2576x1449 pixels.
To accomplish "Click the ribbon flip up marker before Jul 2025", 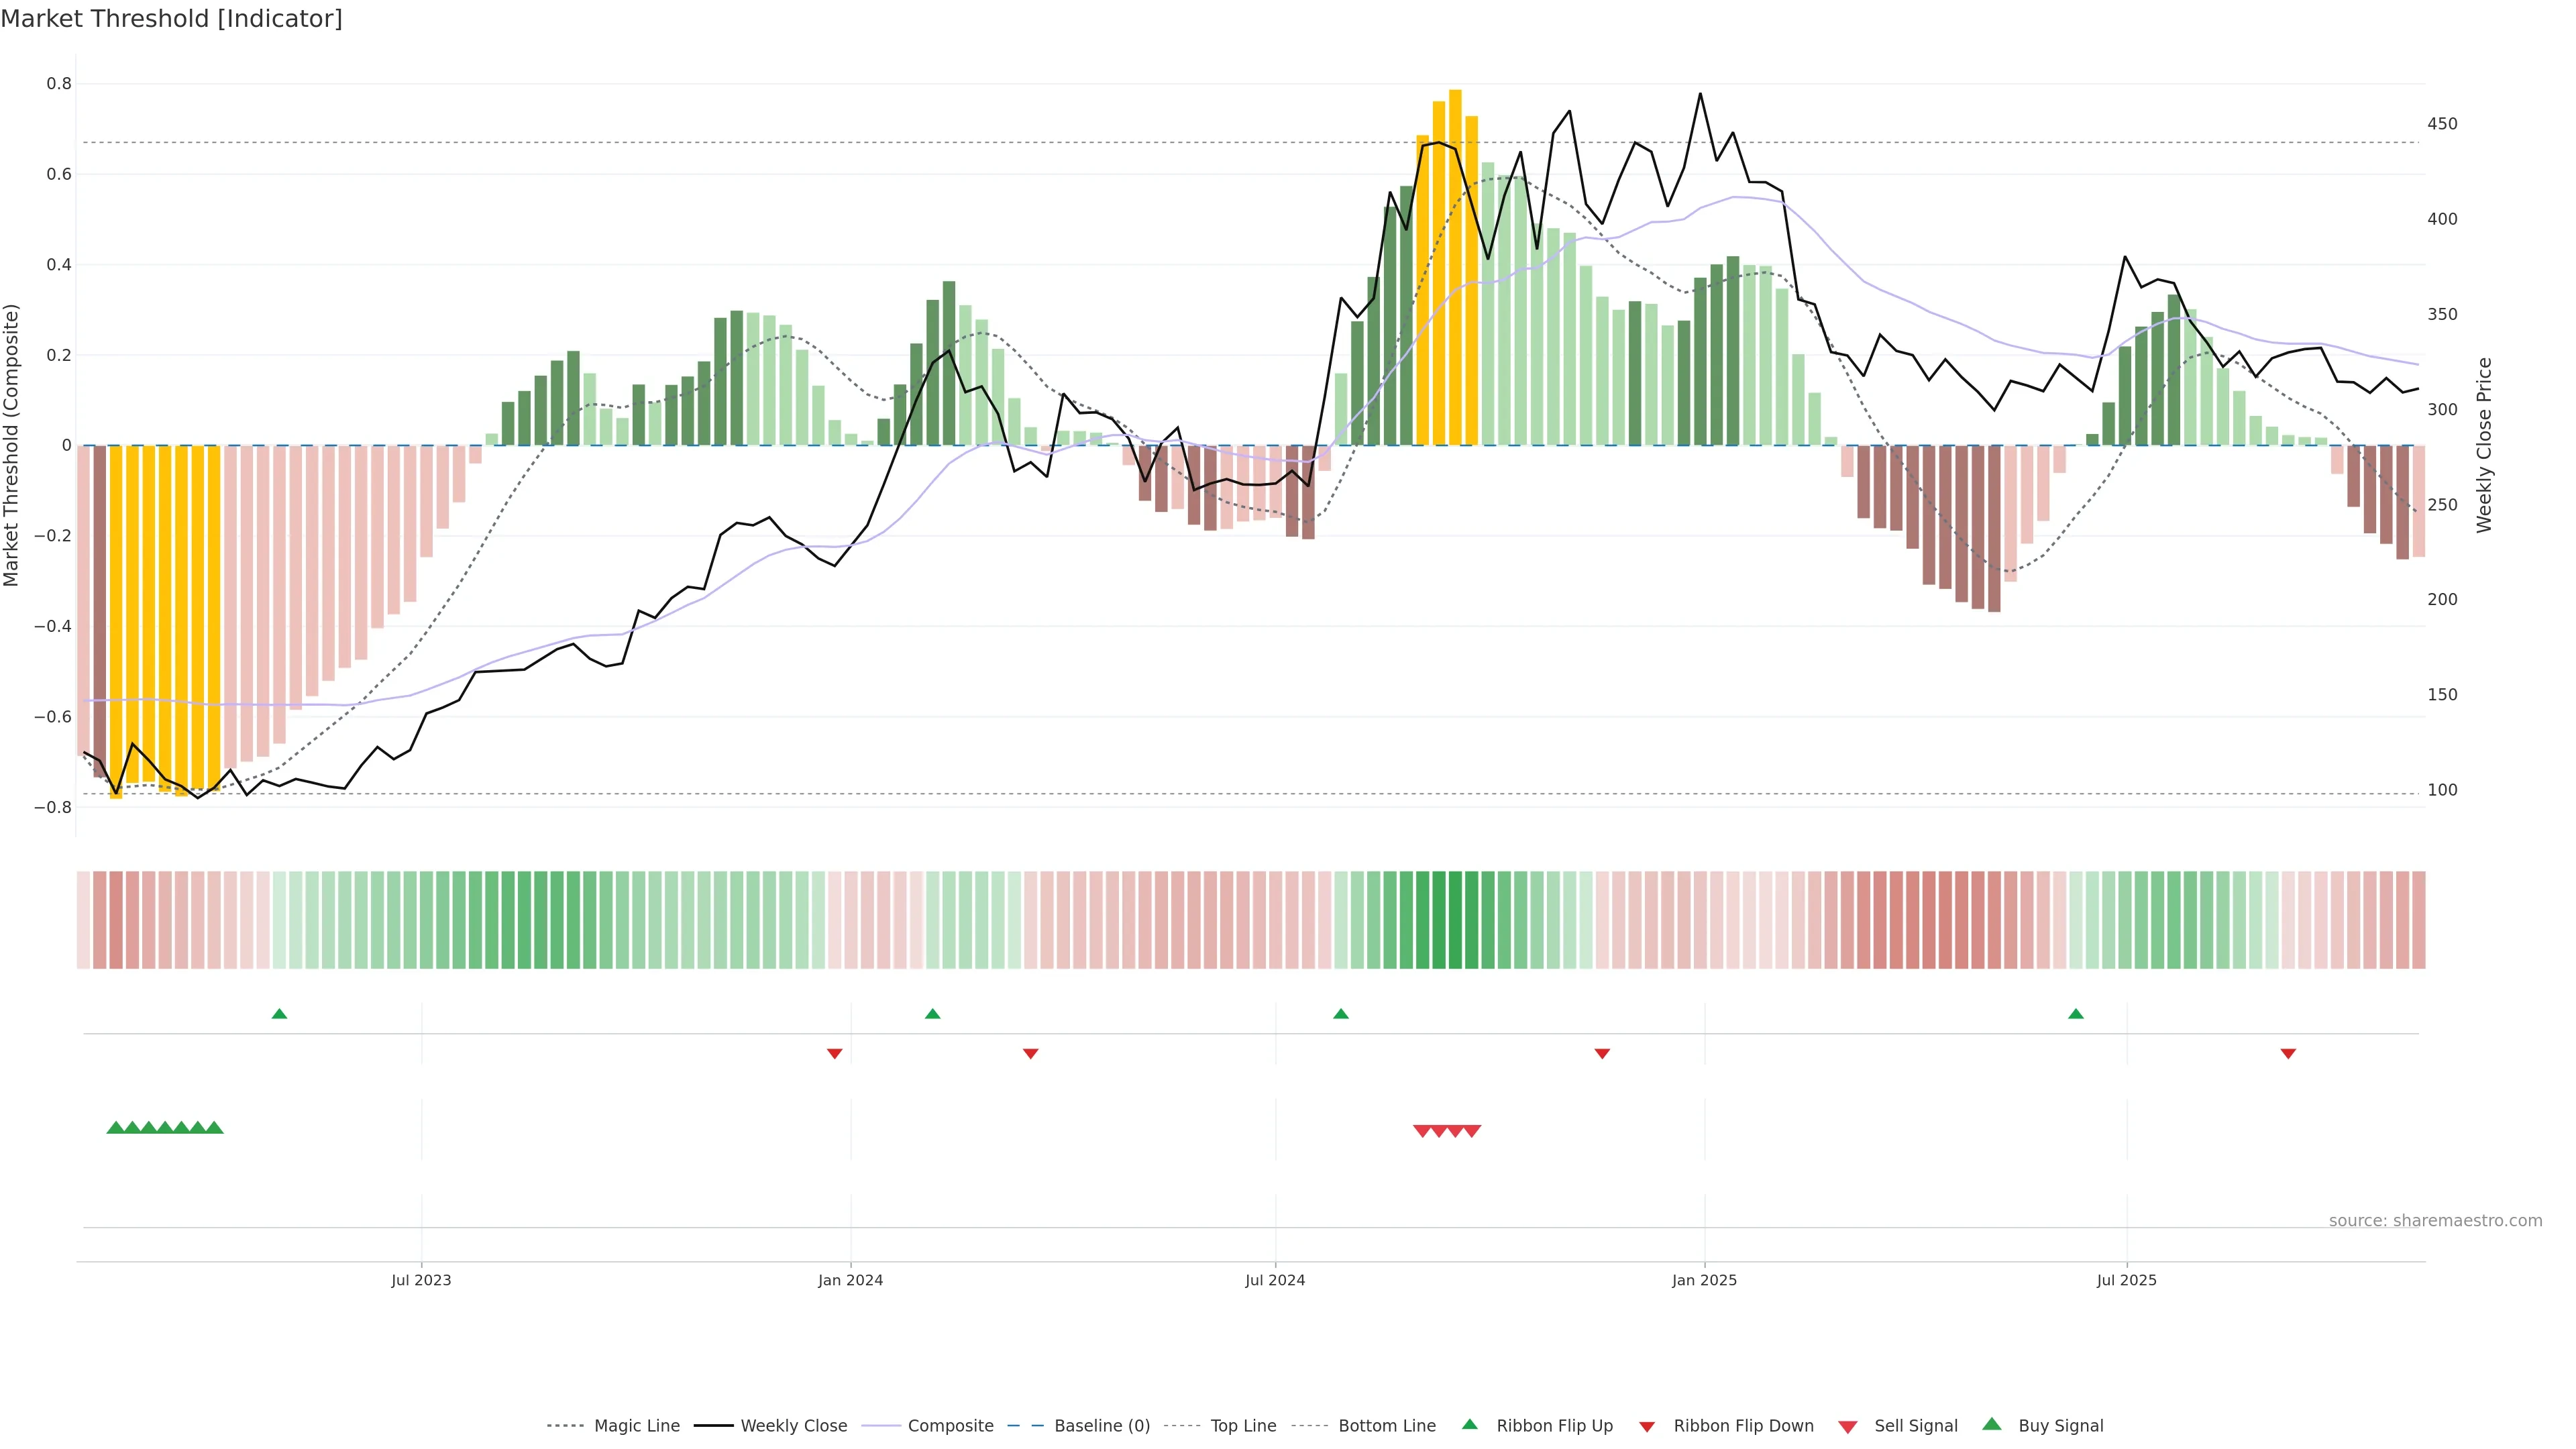I will (2076, 1014).
